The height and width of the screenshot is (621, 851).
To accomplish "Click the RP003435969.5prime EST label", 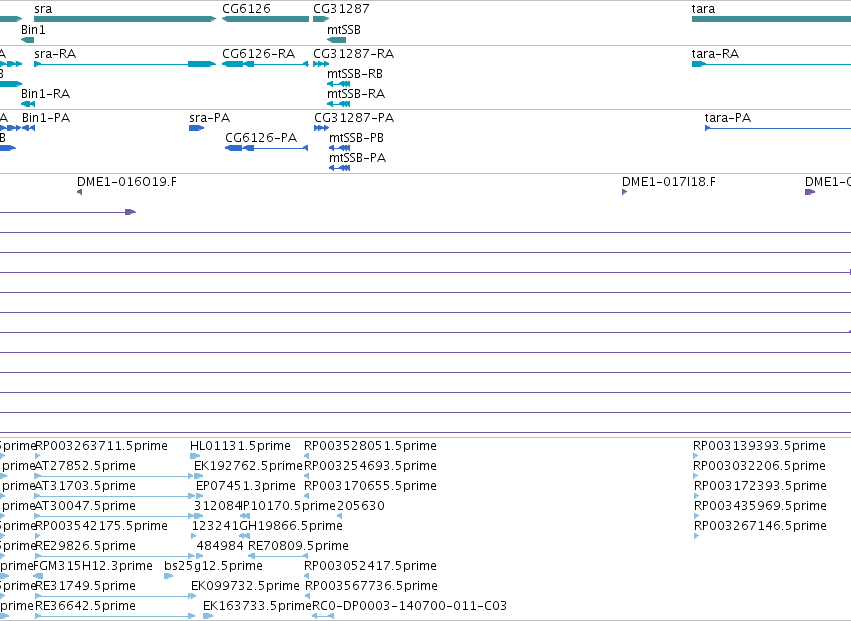I will click(x=761, y=506).
